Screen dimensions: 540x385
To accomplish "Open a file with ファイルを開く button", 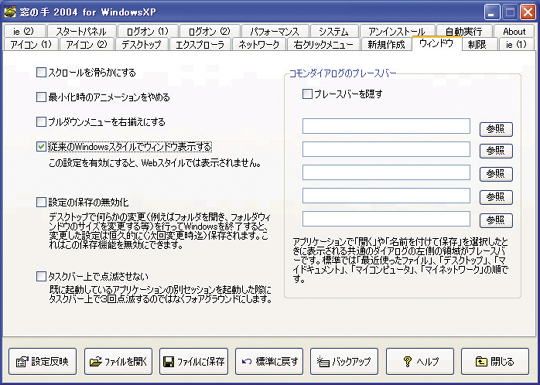I will (118, 361).
